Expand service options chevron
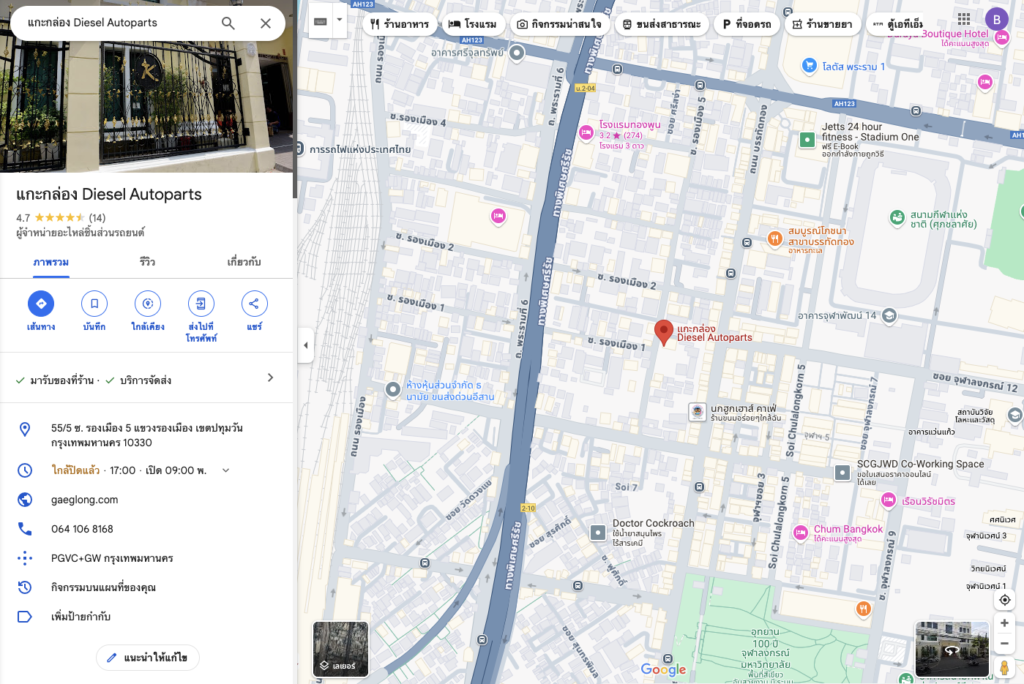Image resolution: width=1024 pixels, height=684 pixels. tap(270, 378)
